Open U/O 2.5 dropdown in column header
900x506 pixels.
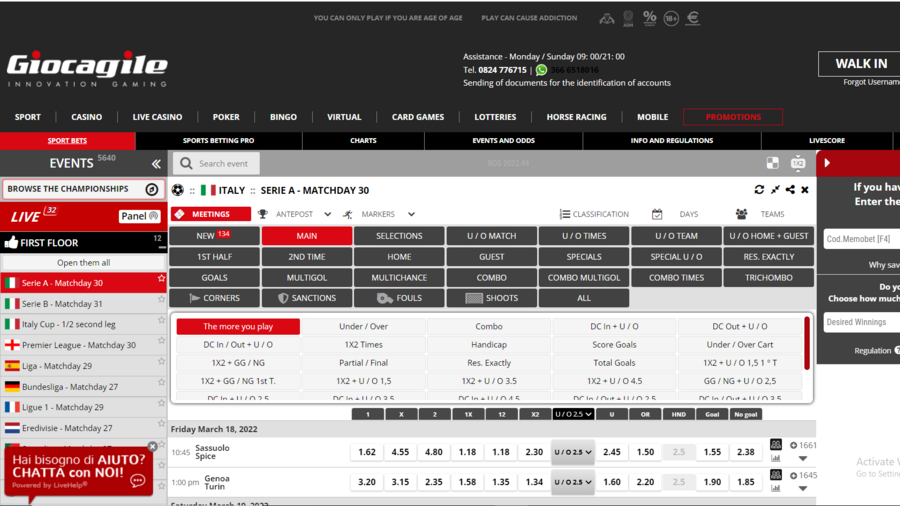tap(573, 414)
